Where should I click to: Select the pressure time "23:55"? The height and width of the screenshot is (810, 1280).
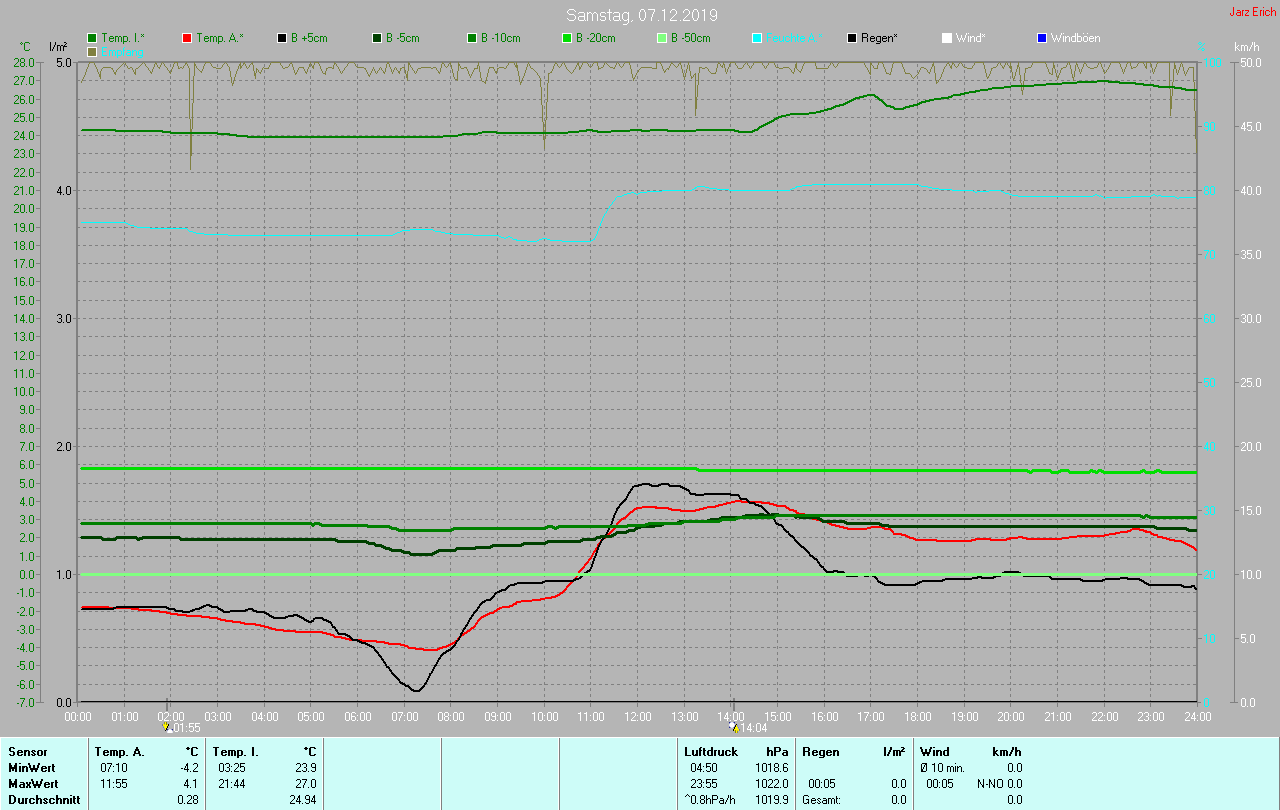point(704,784)
